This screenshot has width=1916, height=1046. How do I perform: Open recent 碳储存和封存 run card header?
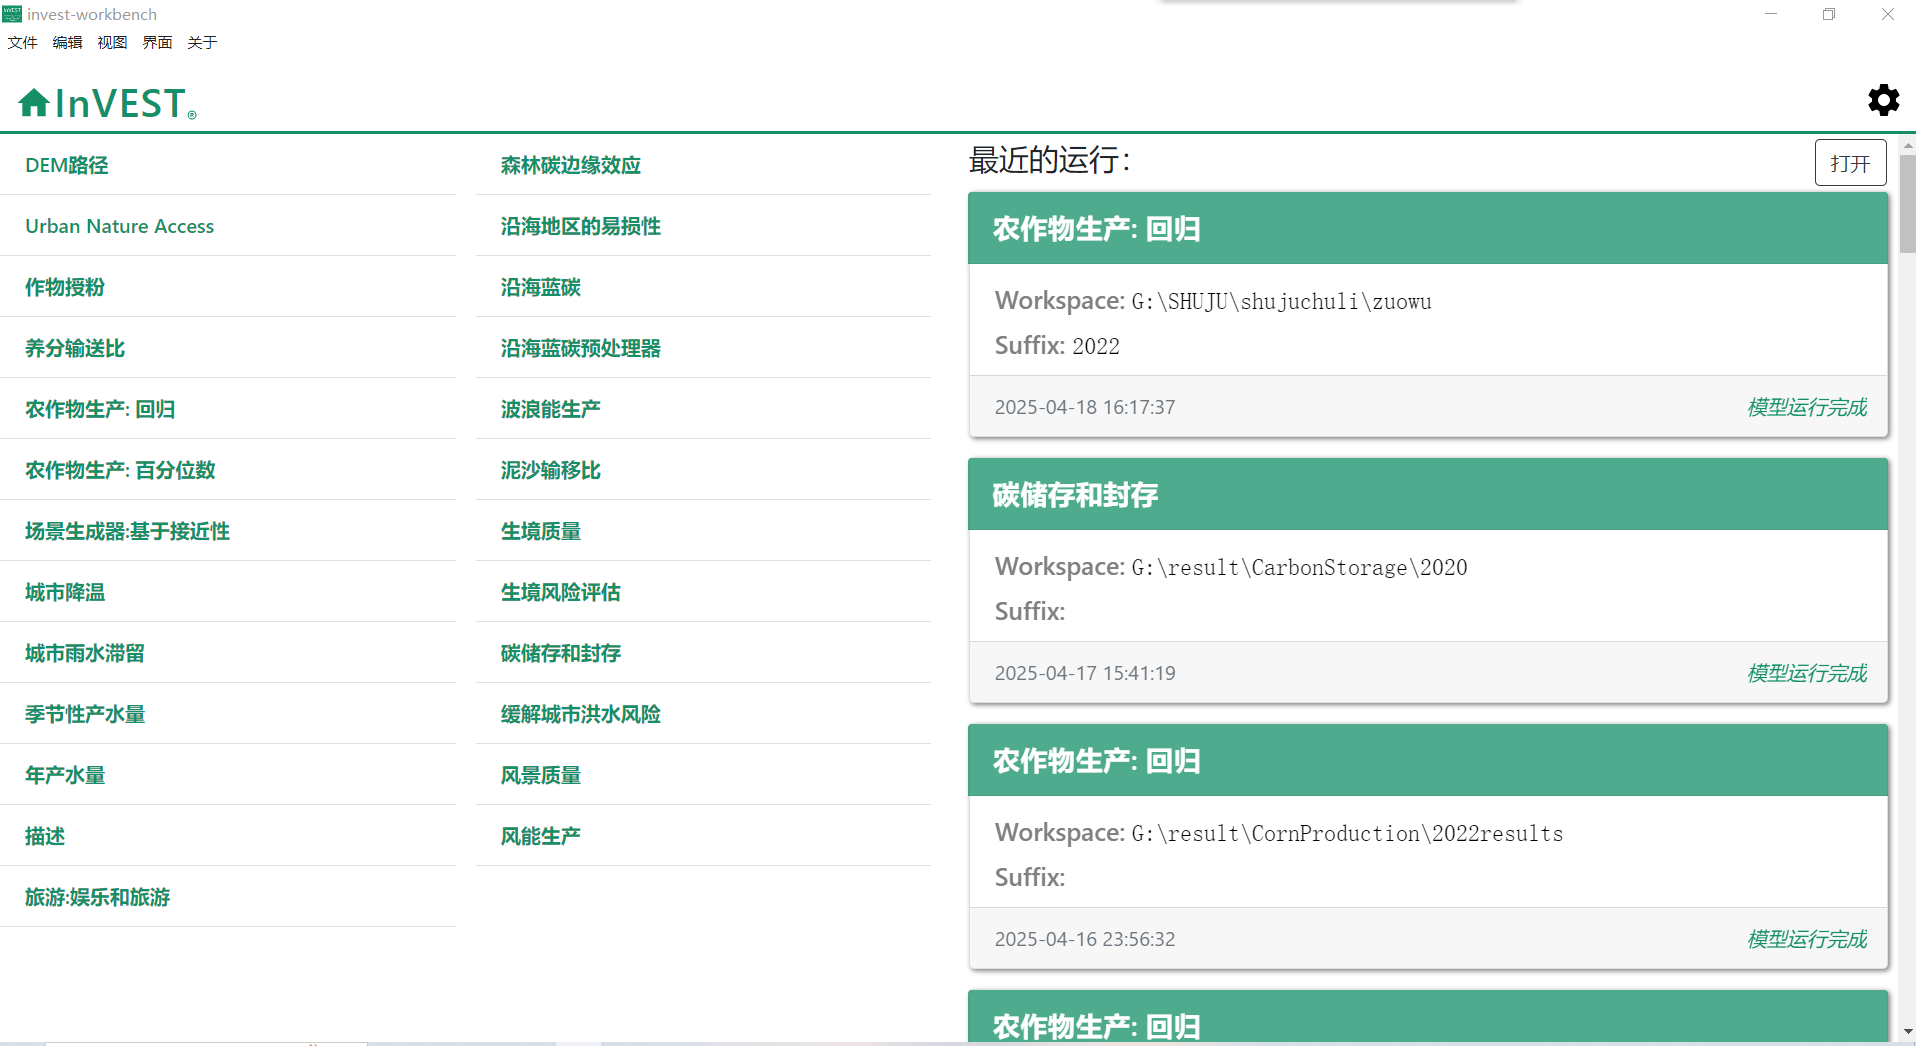pyautogui.click(x=1428, y=494)
